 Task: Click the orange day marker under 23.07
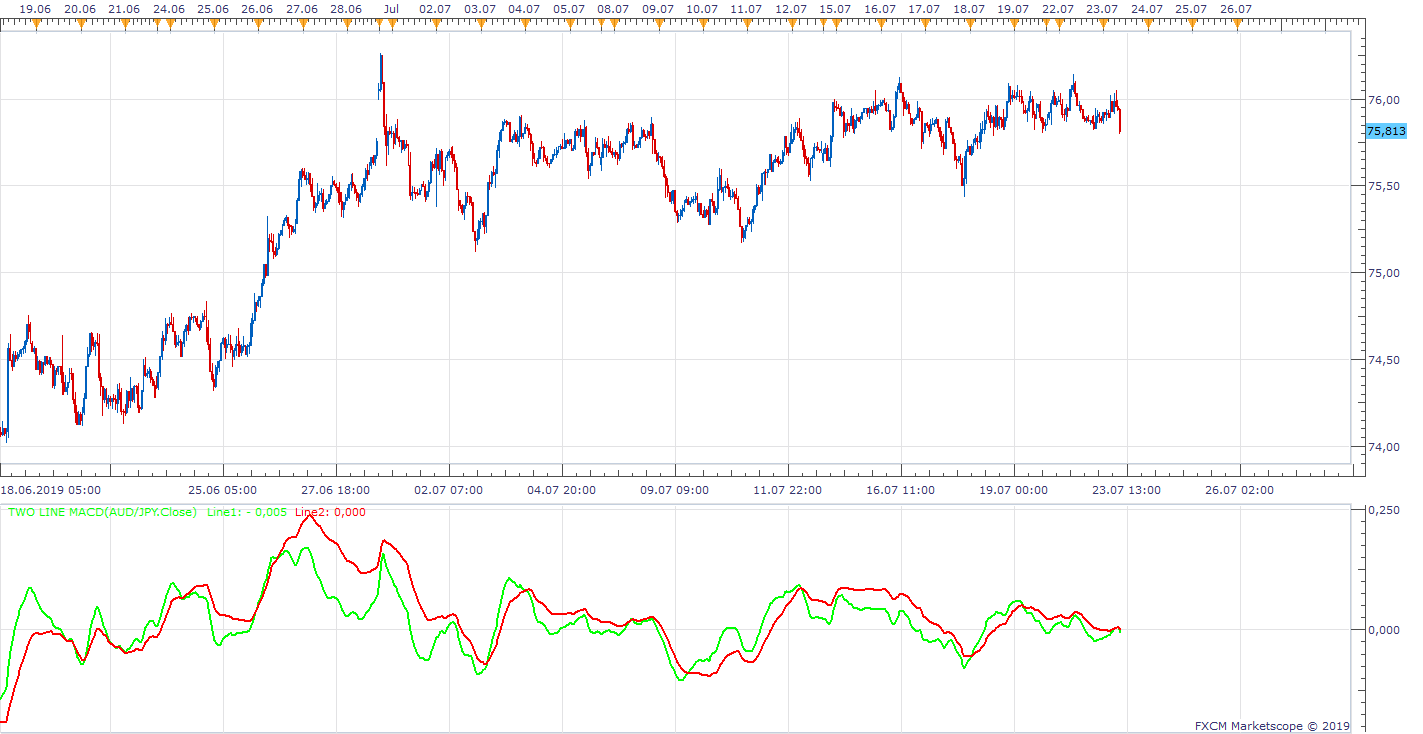pos(1103,25)
